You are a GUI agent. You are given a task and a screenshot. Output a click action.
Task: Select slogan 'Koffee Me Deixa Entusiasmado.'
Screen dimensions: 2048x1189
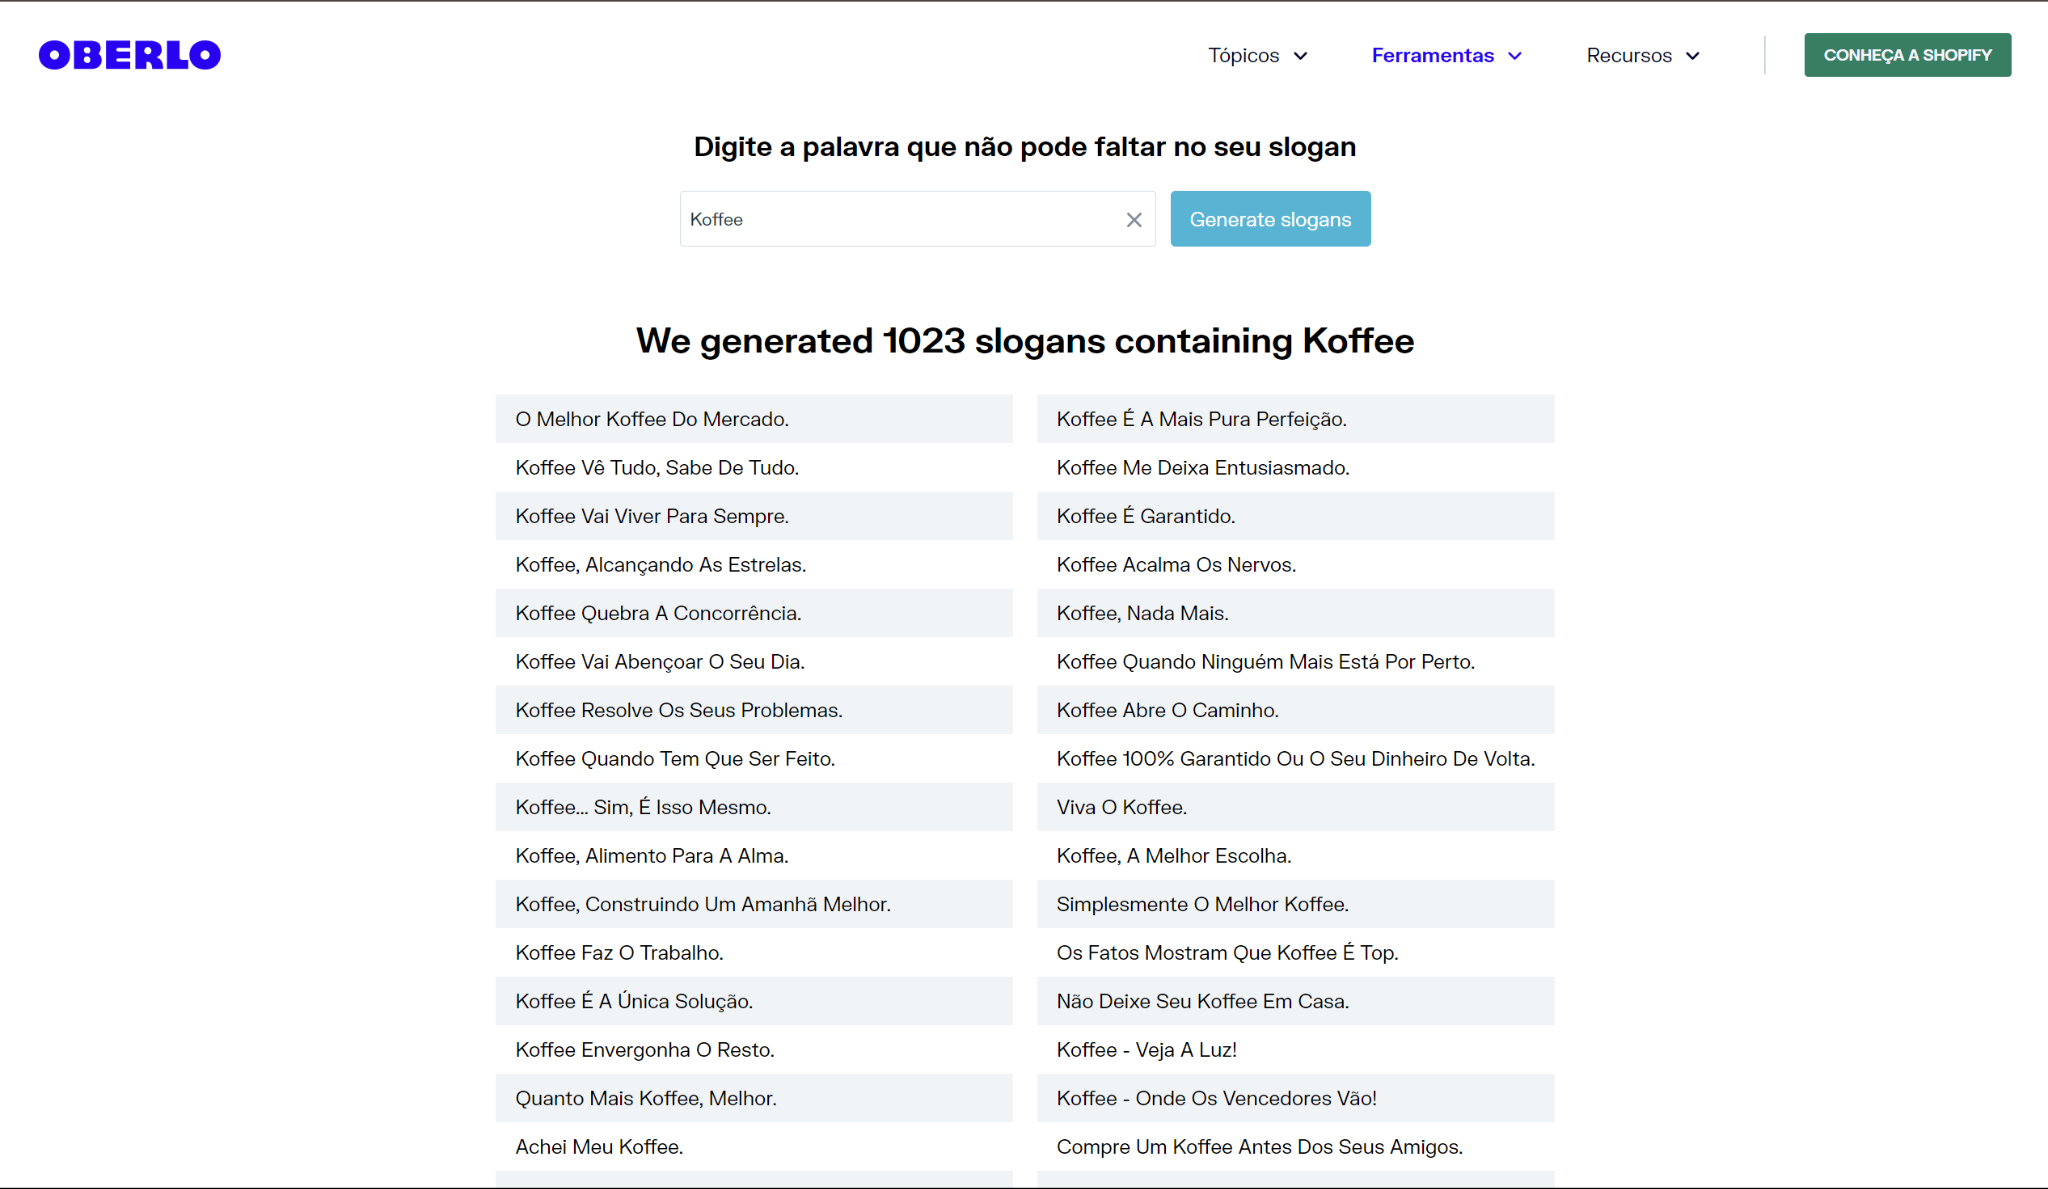1296,468
